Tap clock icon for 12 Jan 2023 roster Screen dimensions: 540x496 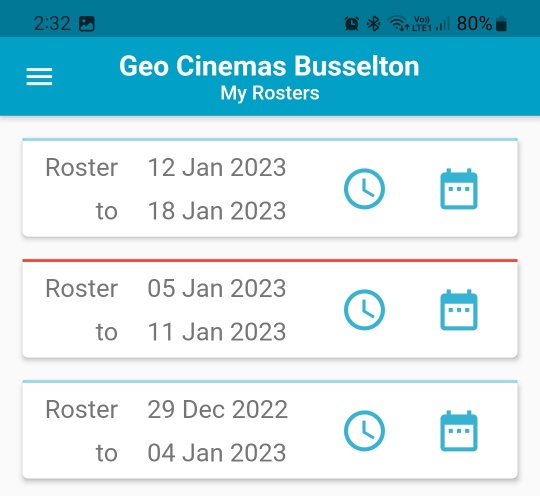pos(364,189)
